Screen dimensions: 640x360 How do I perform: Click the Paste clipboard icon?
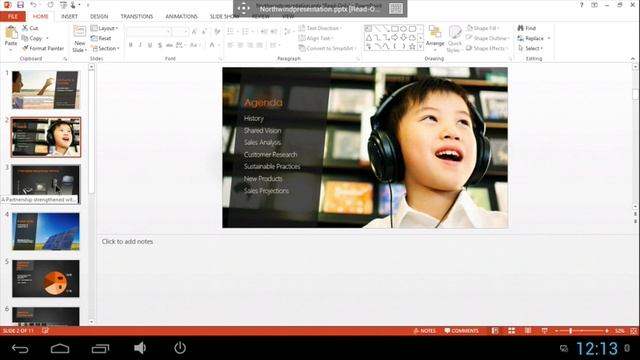[11, 32]
